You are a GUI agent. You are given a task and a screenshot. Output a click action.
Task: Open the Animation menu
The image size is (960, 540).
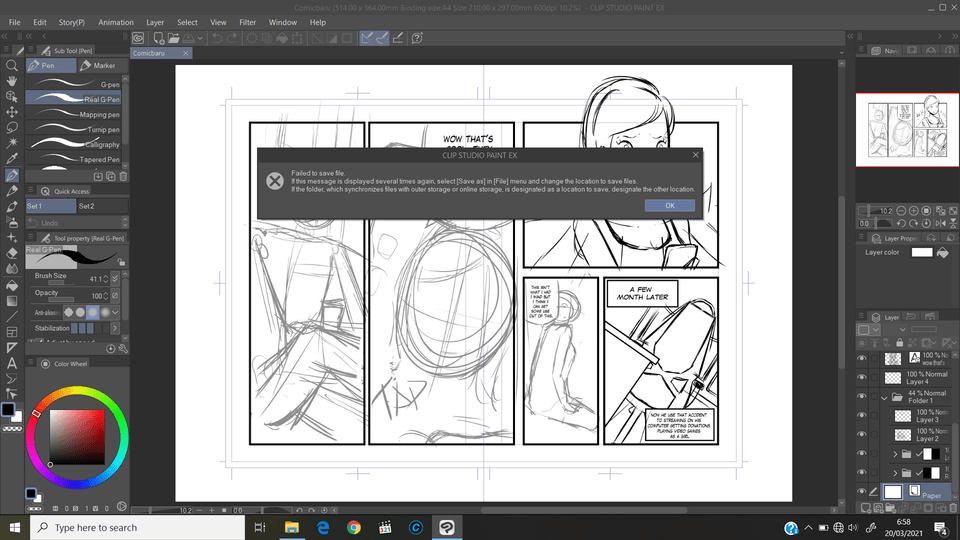tap(116, 22)
